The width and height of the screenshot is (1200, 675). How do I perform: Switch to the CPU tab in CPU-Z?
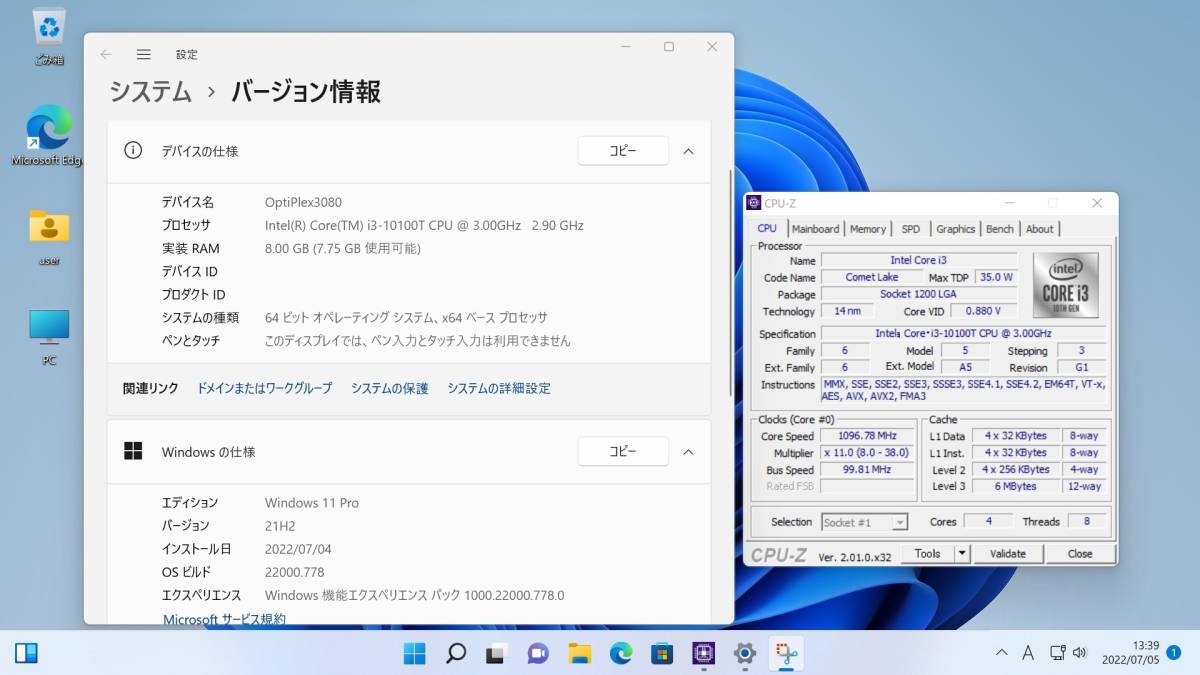tap(767, 228)
